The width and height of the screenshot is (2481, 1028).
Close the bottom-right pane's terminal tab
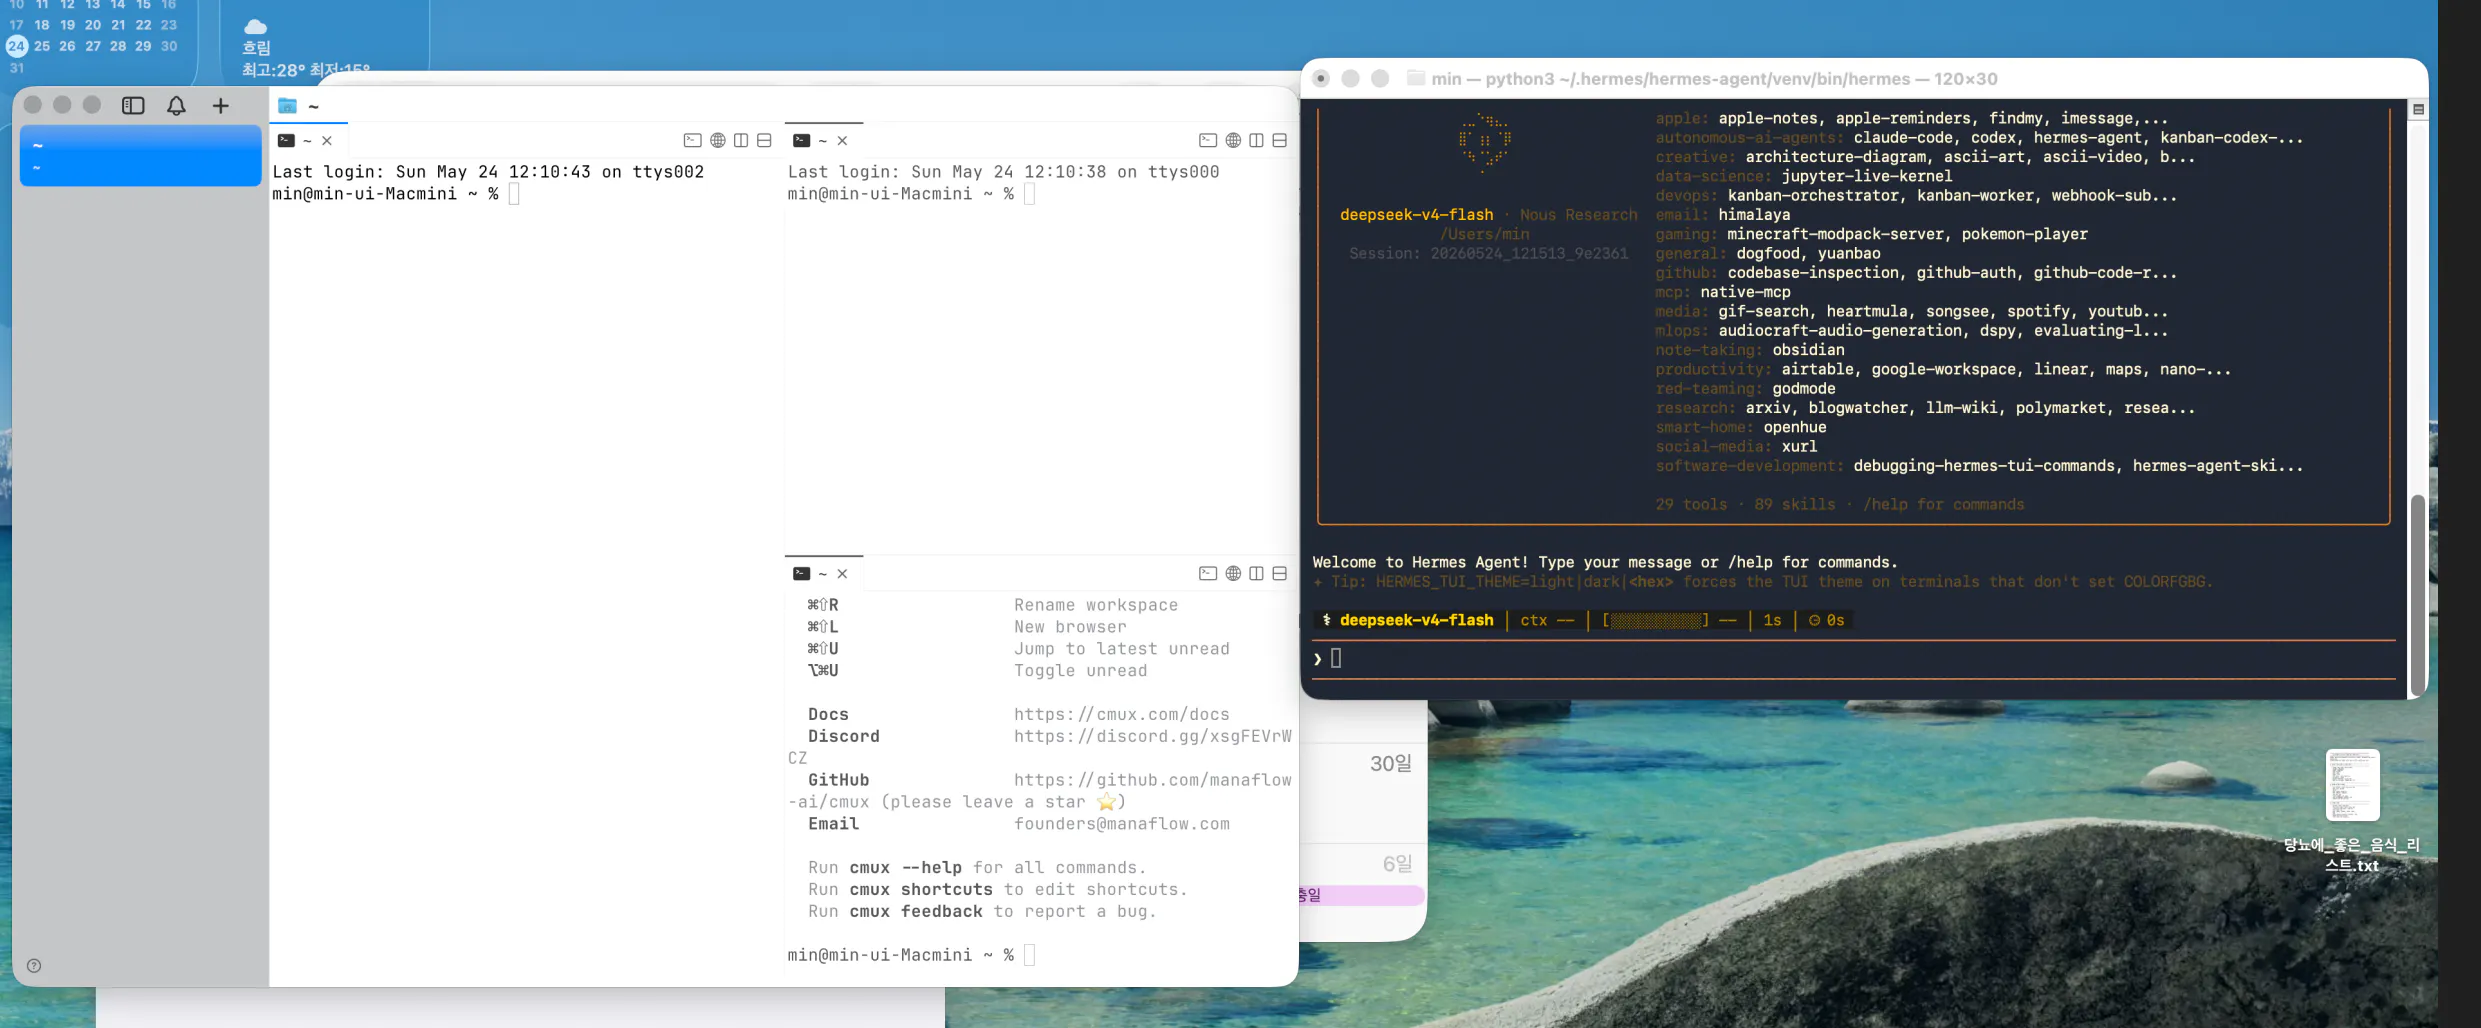[x=842, y=574]
